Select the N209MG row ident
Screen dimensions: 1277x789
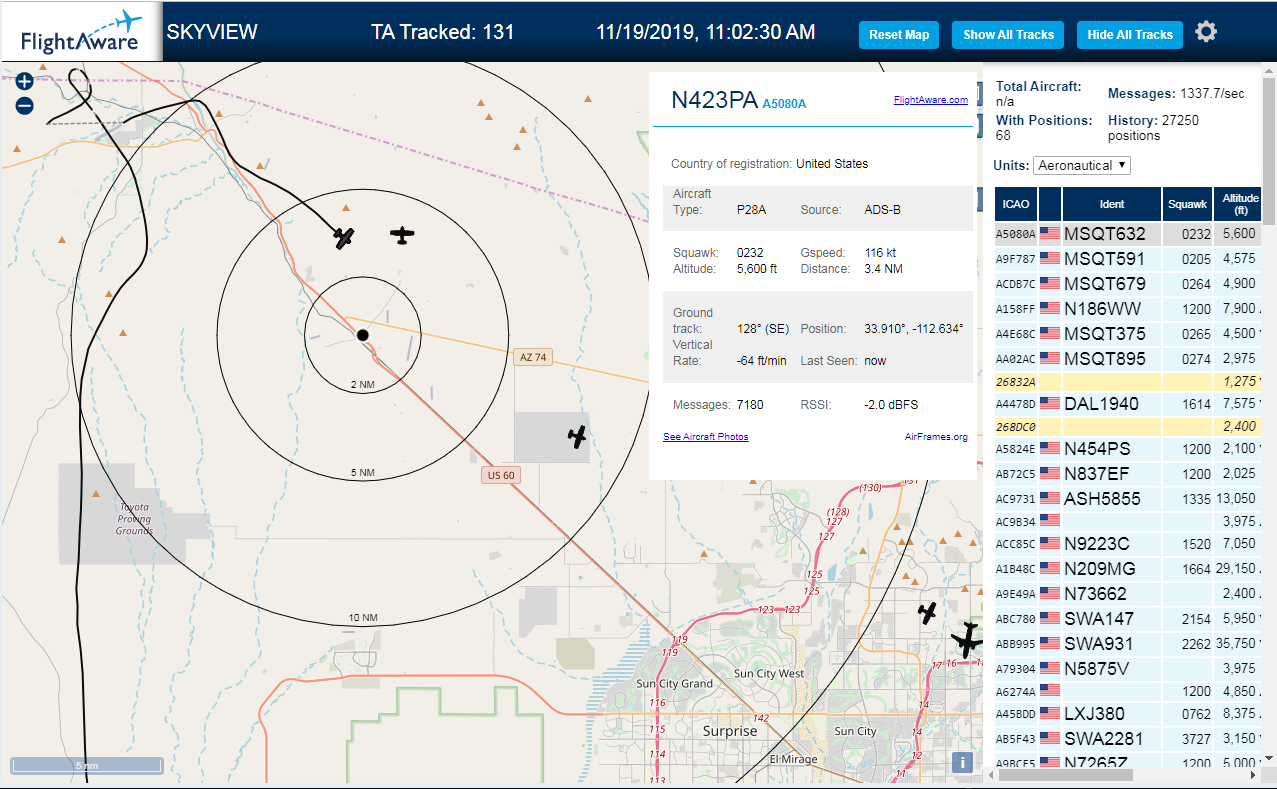click(x=1100, y=569)
